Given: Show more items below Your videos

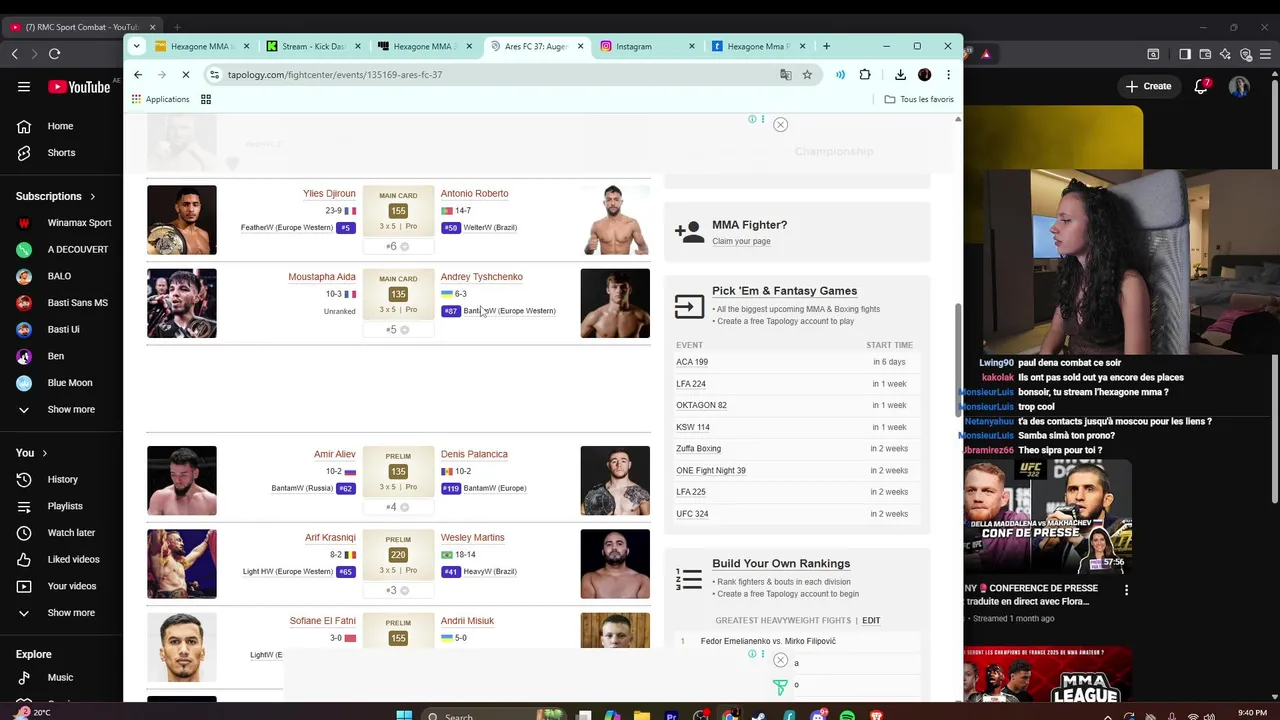Looking at the screenshot, I should [60, 612].
